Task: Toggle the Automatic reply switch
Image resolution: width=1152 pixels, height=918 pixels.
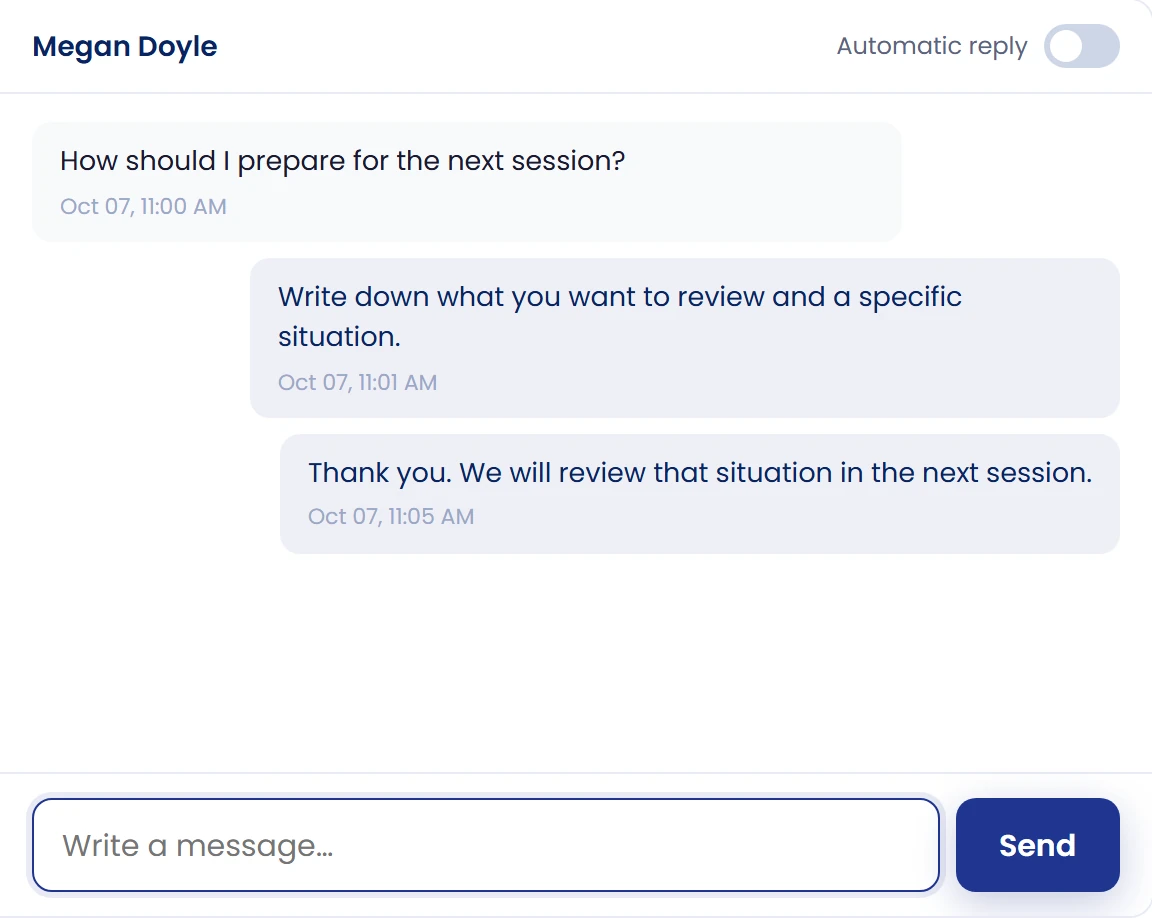Action: [x=1081, y=46]
